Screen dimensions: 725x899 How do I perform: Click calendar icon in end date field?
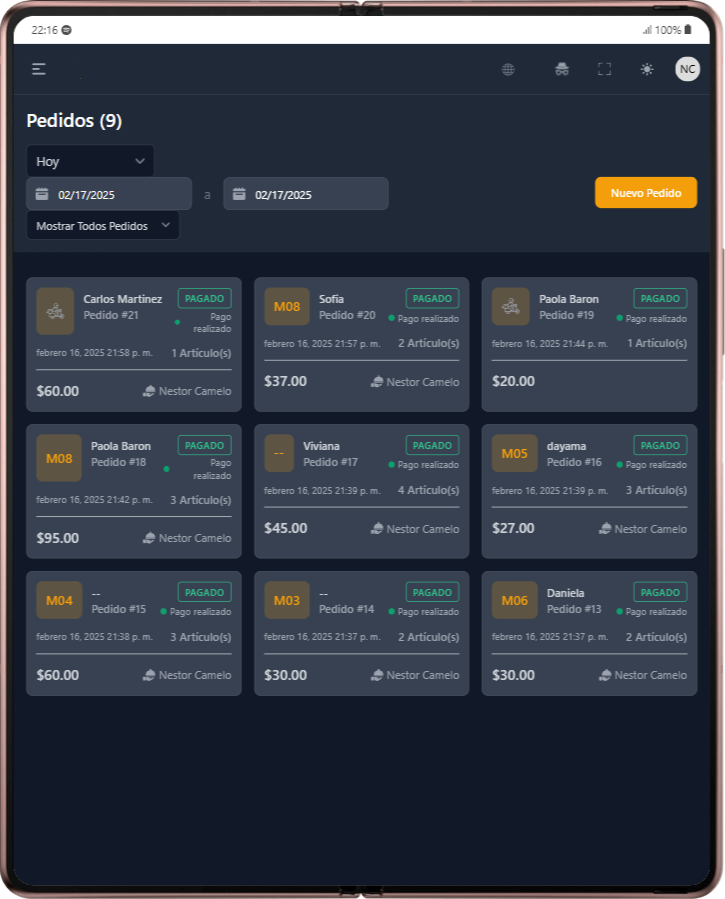pyautogui.click(x=239, y=194)
